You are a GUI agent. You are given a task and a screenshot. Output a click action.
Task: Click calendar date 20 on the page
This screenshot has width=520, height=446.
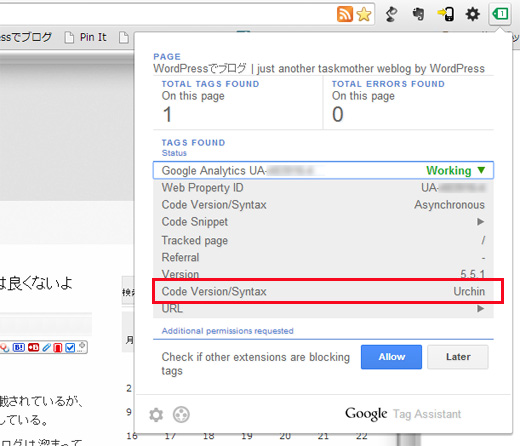pyautogui.click(x=285, y=436)
